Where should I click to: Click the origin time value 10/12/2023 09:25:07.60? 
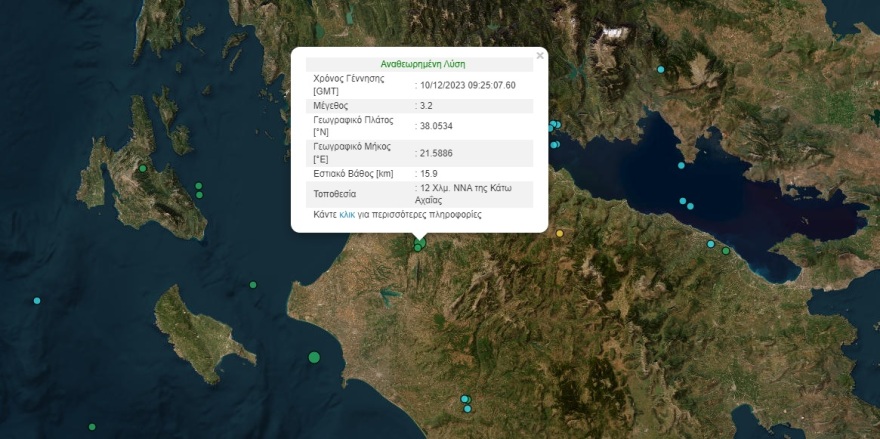pos(468,85)
